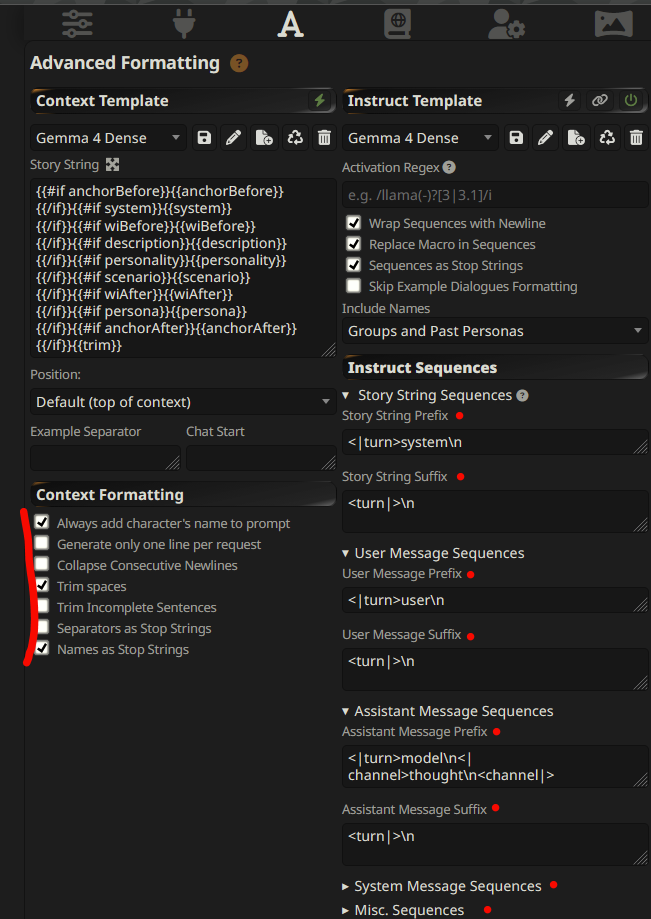
Task: Delete Context Template with trash icon
Action: pyautogui.click(x=324, y=138)
